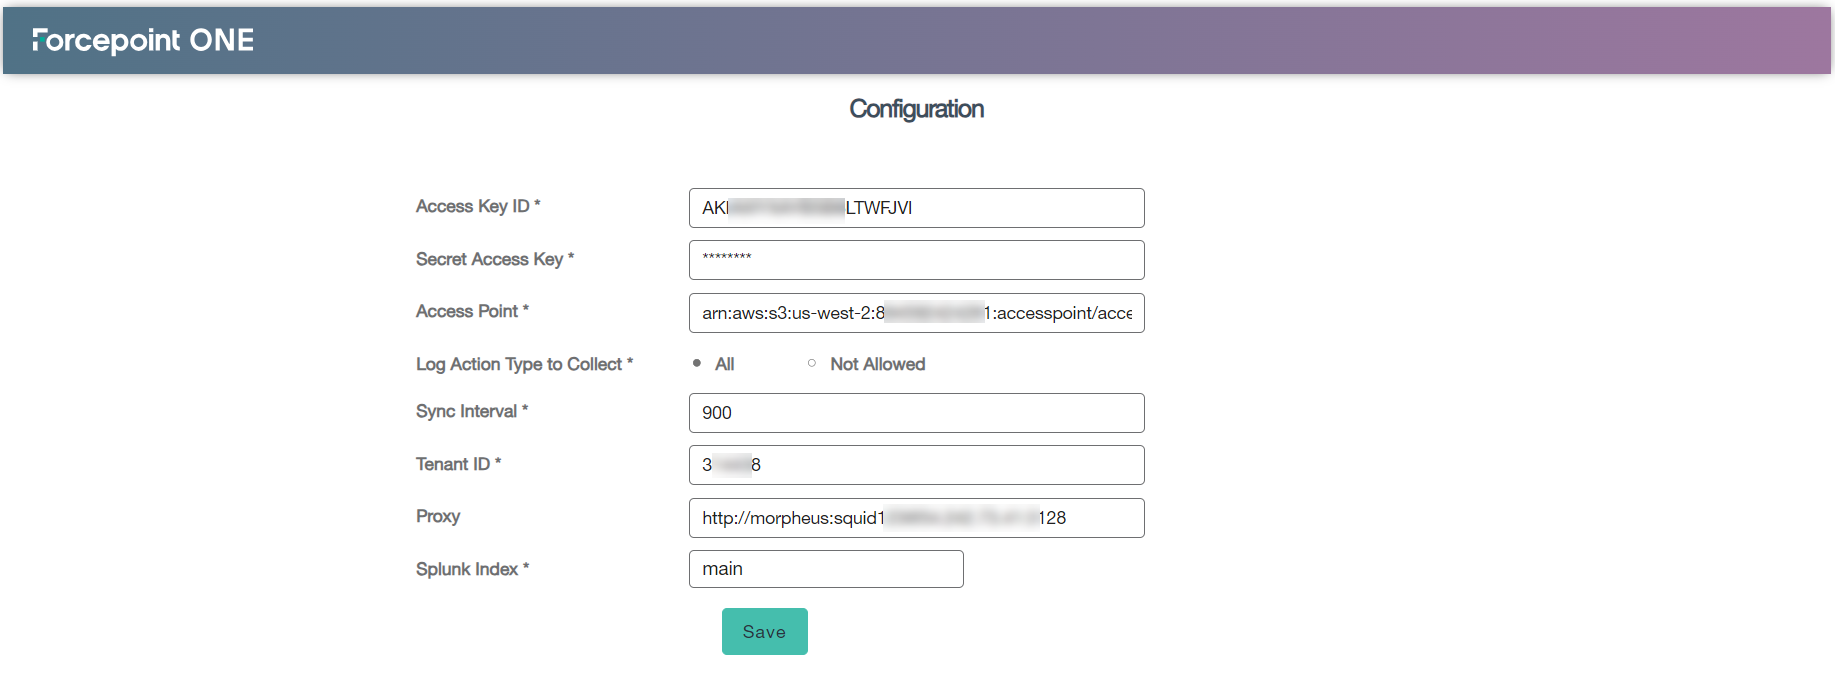Screen dimensions: 1835x682
Task: Click the Sync Interval label
Action: 472,411
